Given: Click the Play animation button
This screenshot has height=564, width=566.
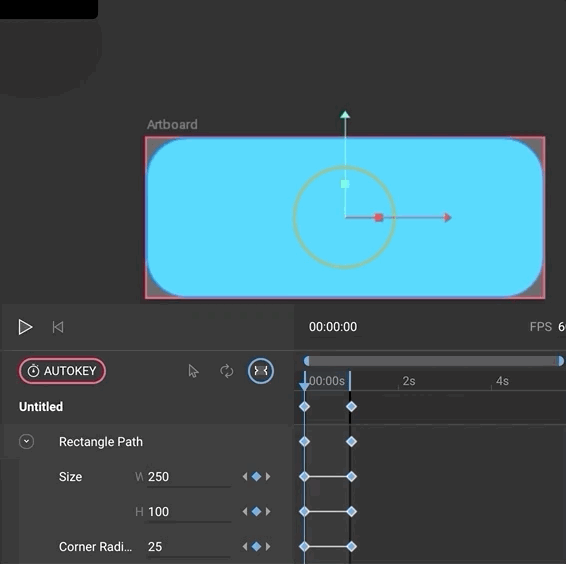Looking at the screenshot, I should pos(25,327).
